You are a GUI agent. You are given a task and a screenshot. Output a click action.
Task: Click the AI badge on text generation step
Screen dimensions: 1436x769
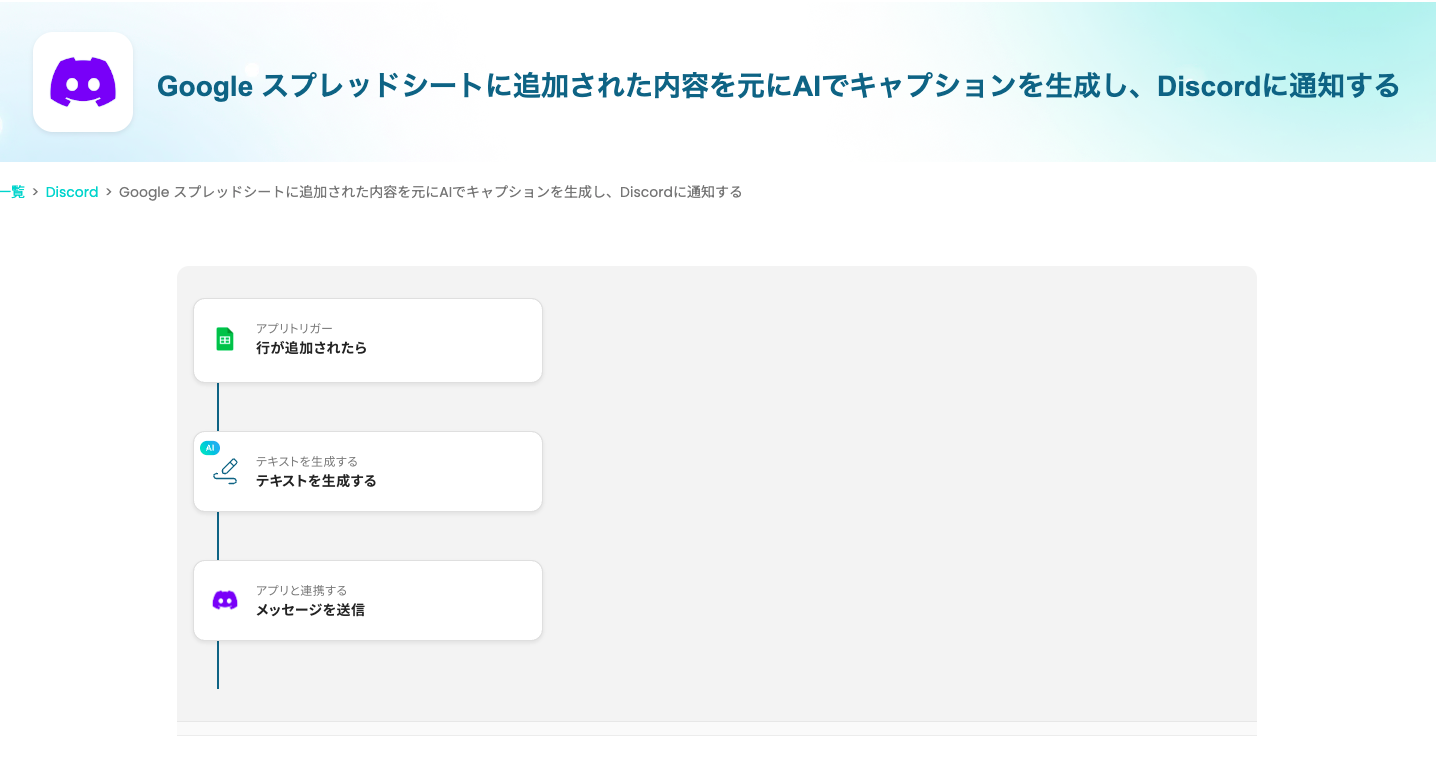click(210, 448)
